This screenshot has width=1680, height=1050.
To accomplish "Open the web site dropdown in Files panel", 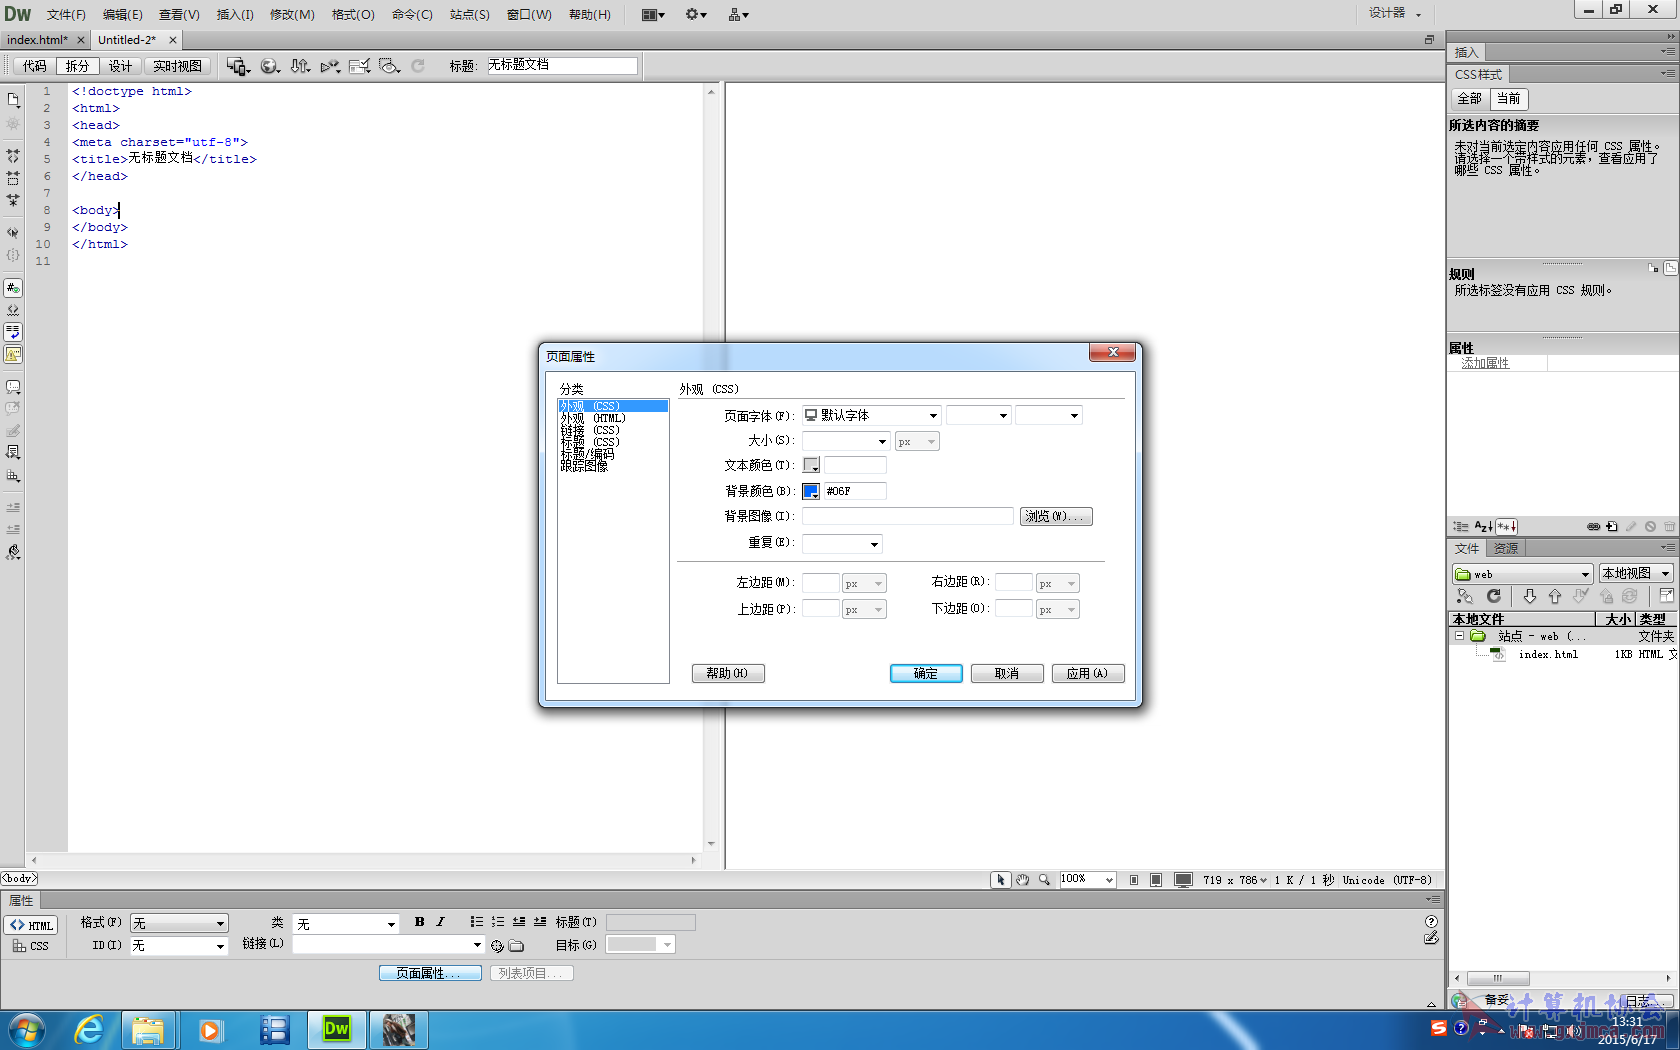I will [x=1522, y=574].
